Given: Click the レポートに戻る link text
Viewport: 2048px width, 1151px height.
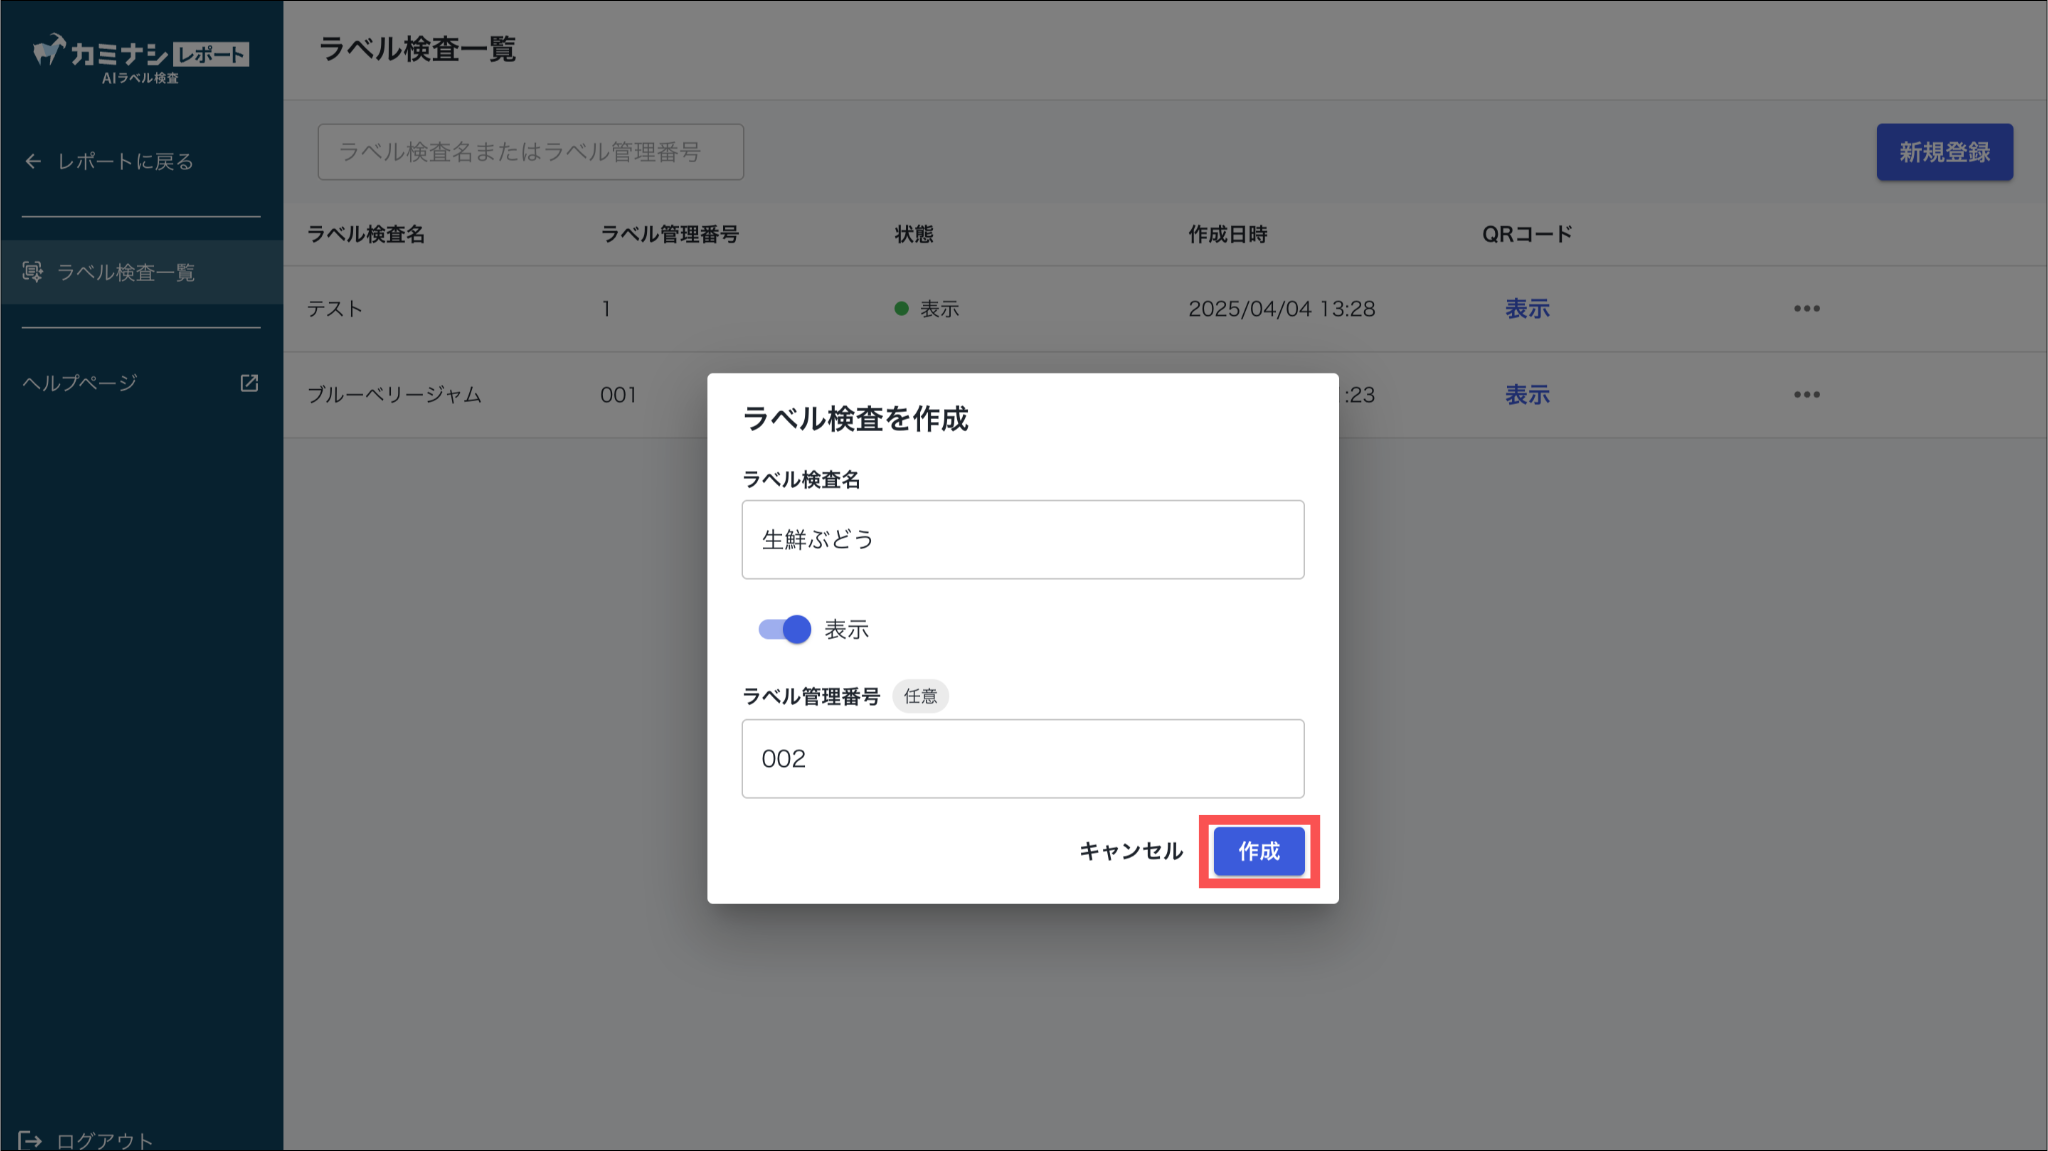Looking at the screenshot, I should 125,161.
